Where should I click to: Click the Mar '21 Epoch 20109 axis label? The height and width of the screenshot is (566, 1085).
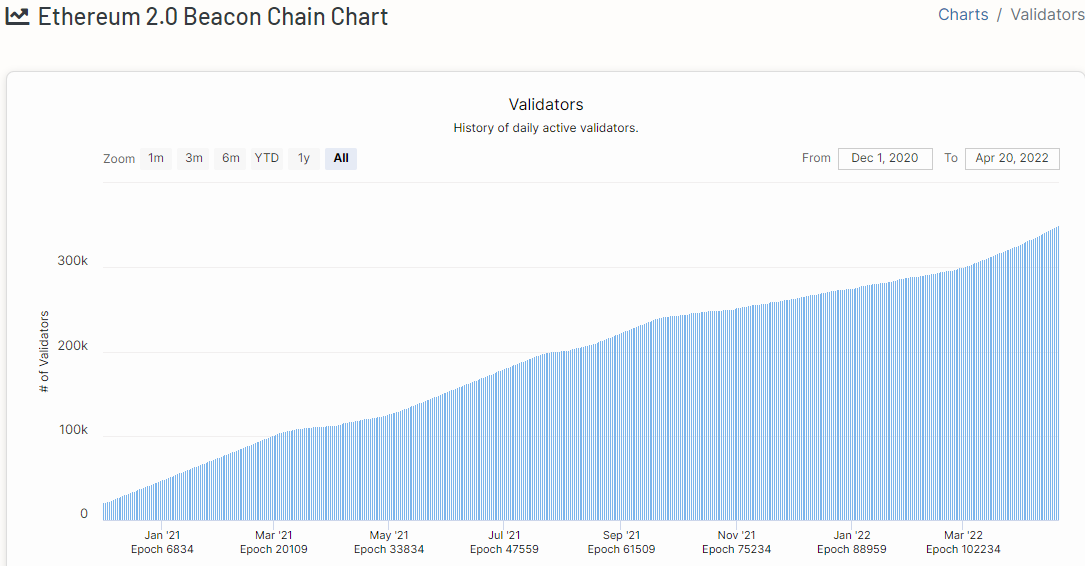[x=273, y=542]
